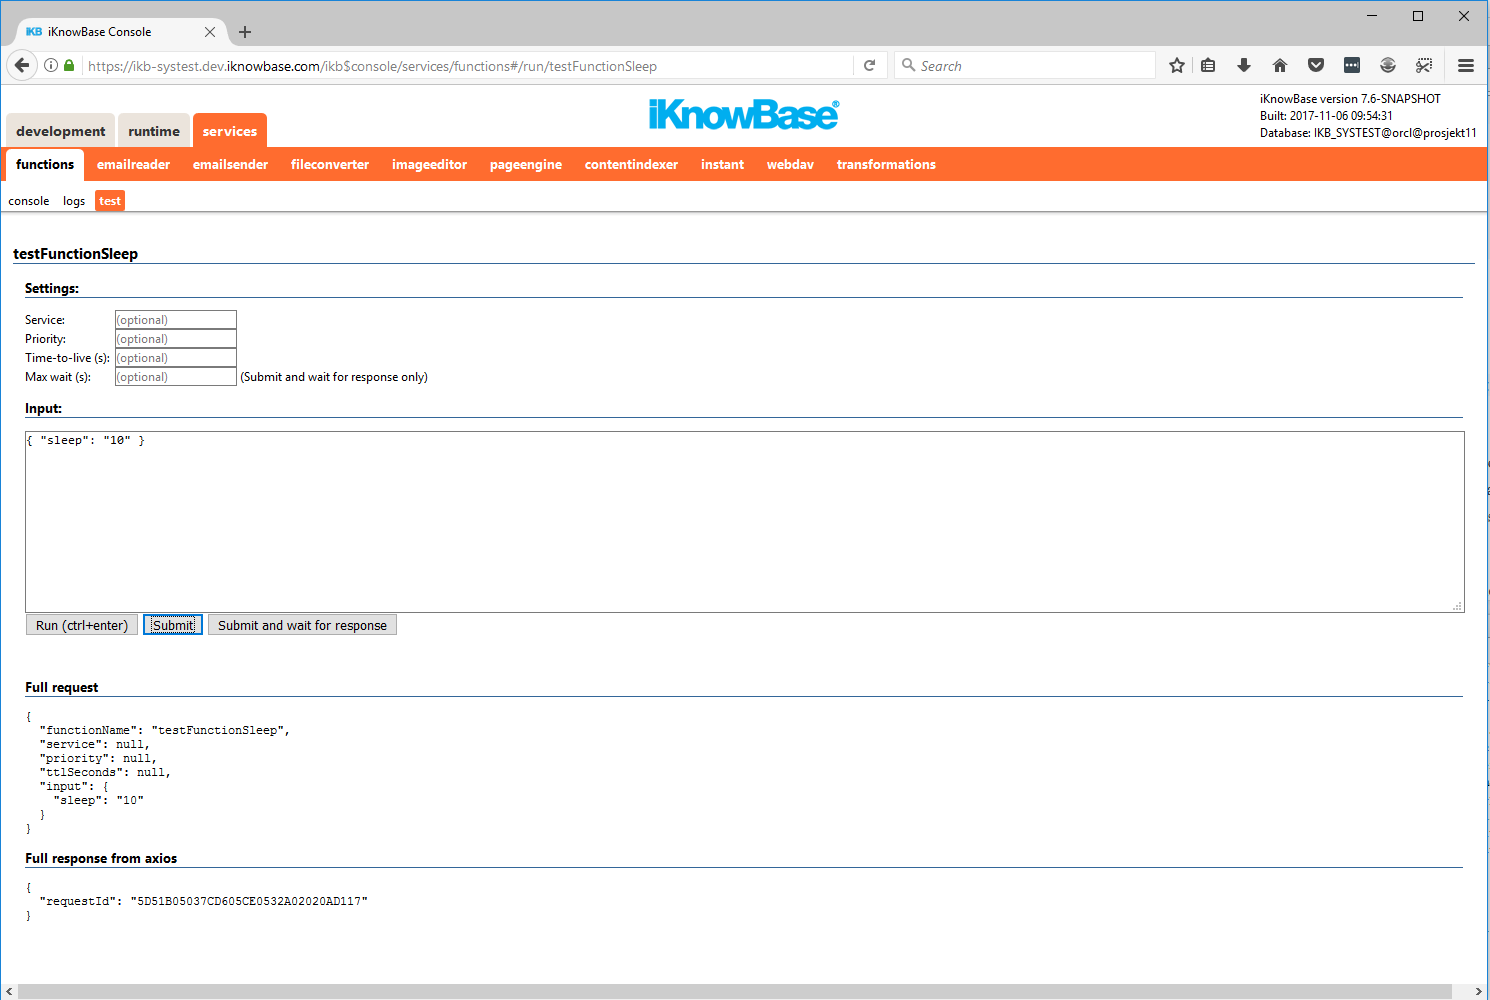Open the Downloads arrow icon
The height and width of the screenshot is (1000, 1490).
[x=1244, y=65]
